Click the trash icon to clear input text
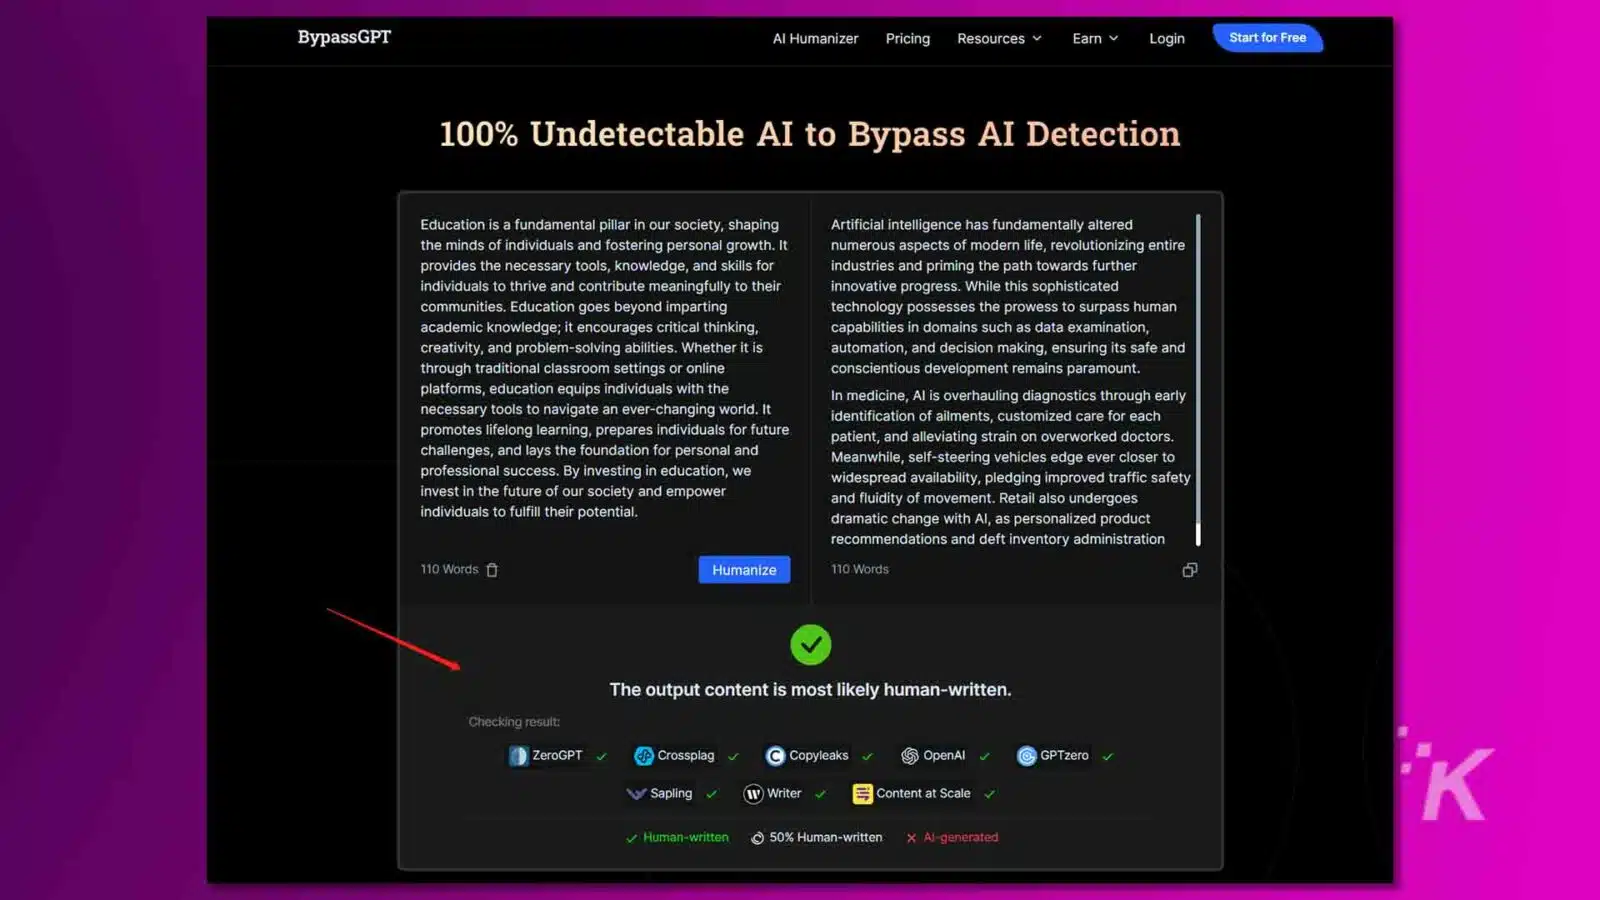 pyautogui.click(x=492, y=569)
